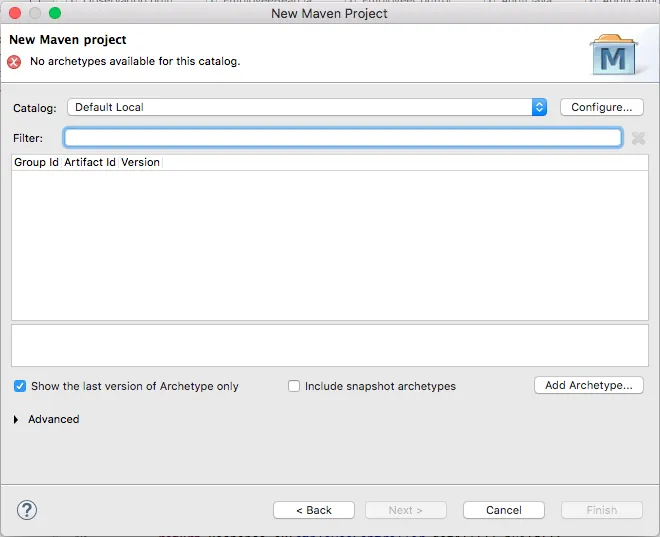Click the 'No archetypes available for this catalog.' message
This screenshot has width=660, height=537.
click(135, 61)
